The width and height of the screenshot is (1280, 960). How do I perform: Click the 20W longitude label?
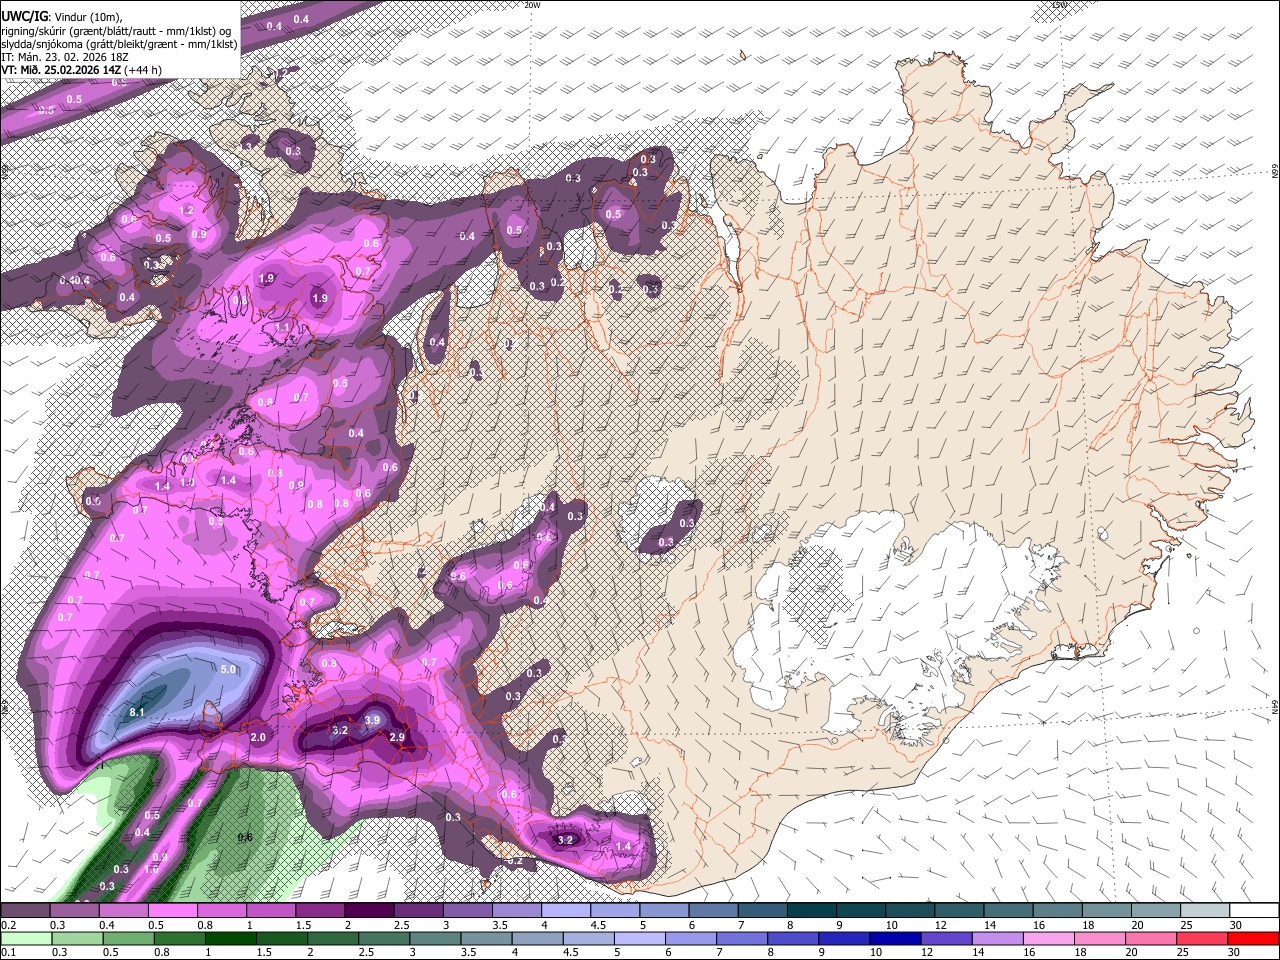[532, 5]
